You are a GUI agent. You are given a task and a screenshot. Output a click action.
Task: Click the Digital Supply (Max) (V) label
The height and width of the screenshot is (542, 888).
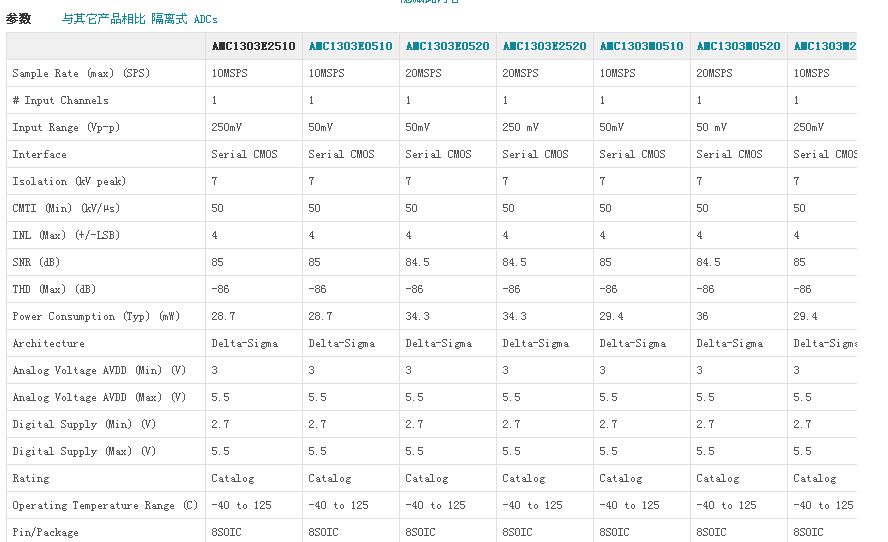pos(84,451)
